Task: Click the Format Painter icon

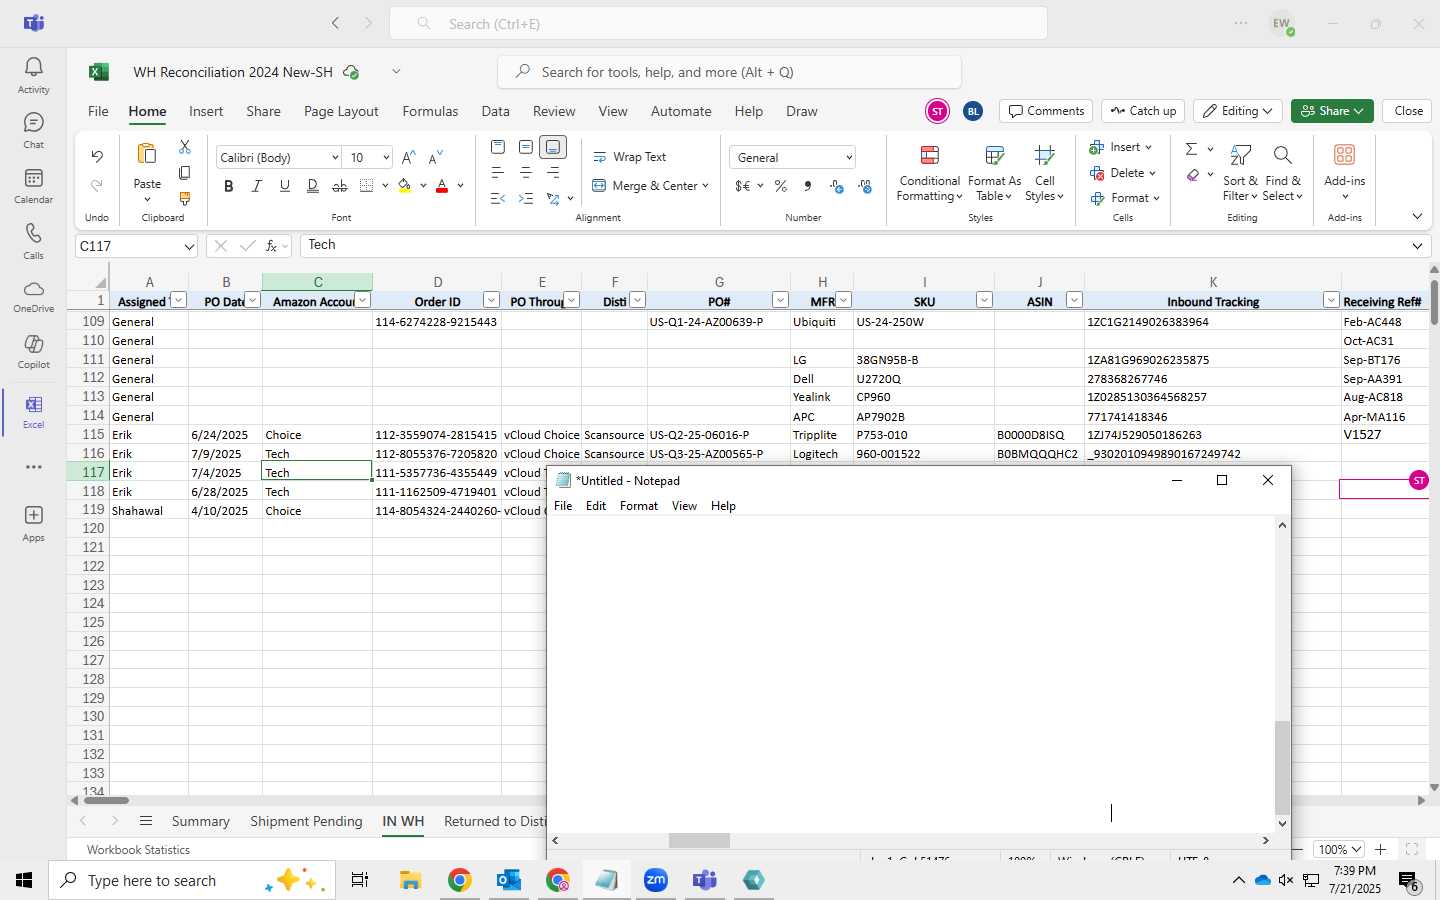Action: pyautogui.click(x=184, y=199)
